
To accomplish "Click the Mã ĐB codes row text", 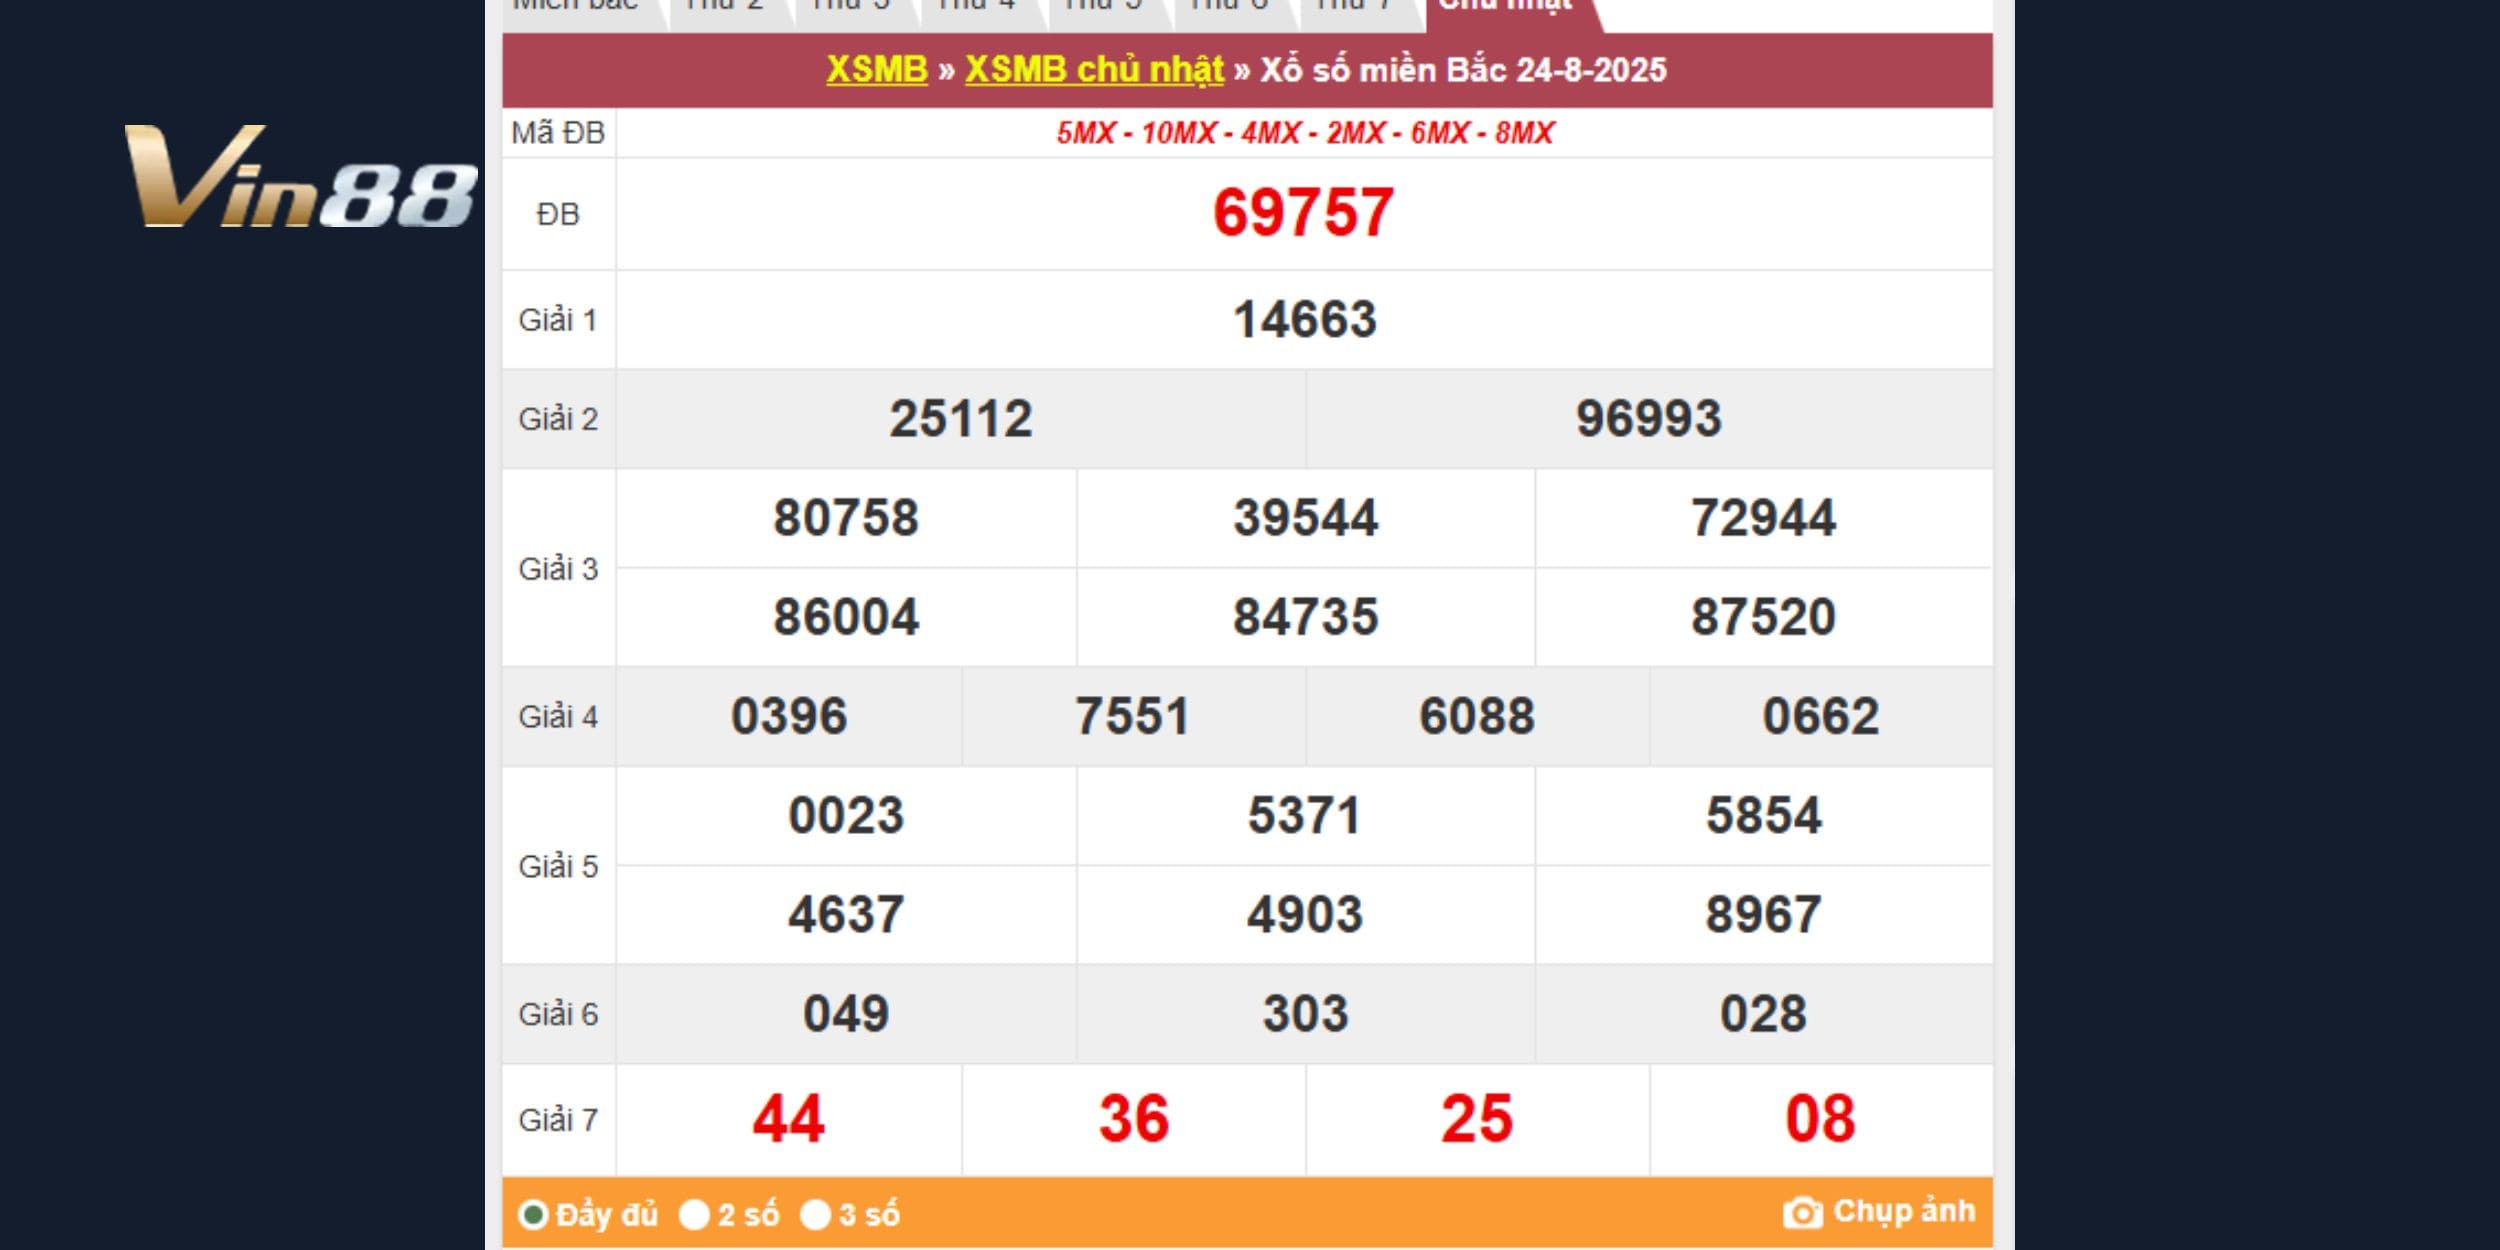I will click(x=1304, y=133).
